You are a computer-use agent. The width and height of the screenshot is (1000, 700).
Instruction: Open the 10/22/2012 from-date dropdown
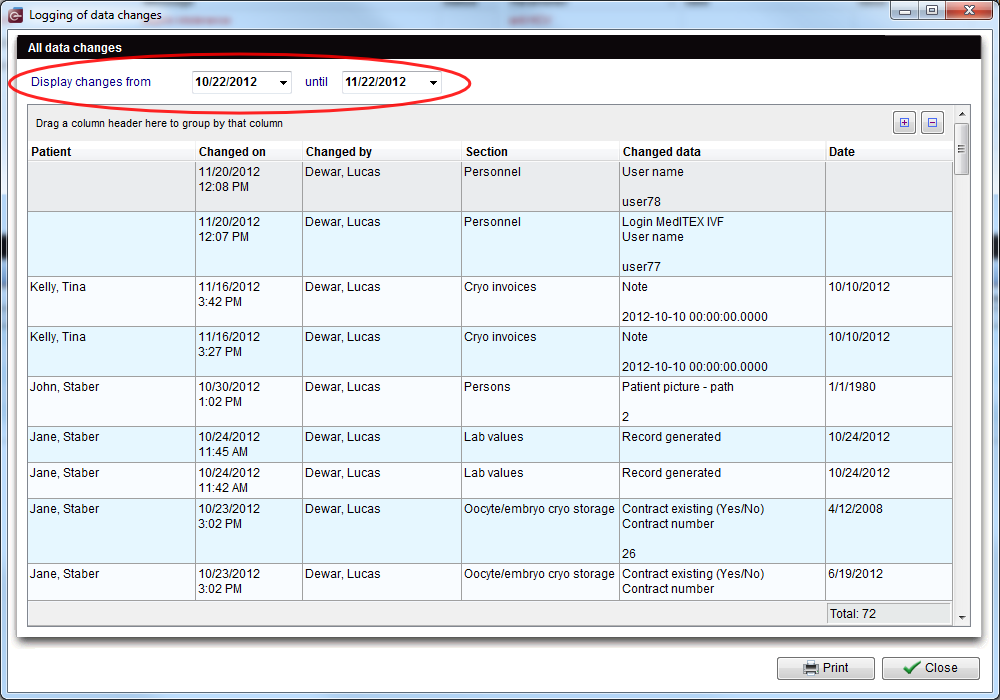tap(283, 82)
